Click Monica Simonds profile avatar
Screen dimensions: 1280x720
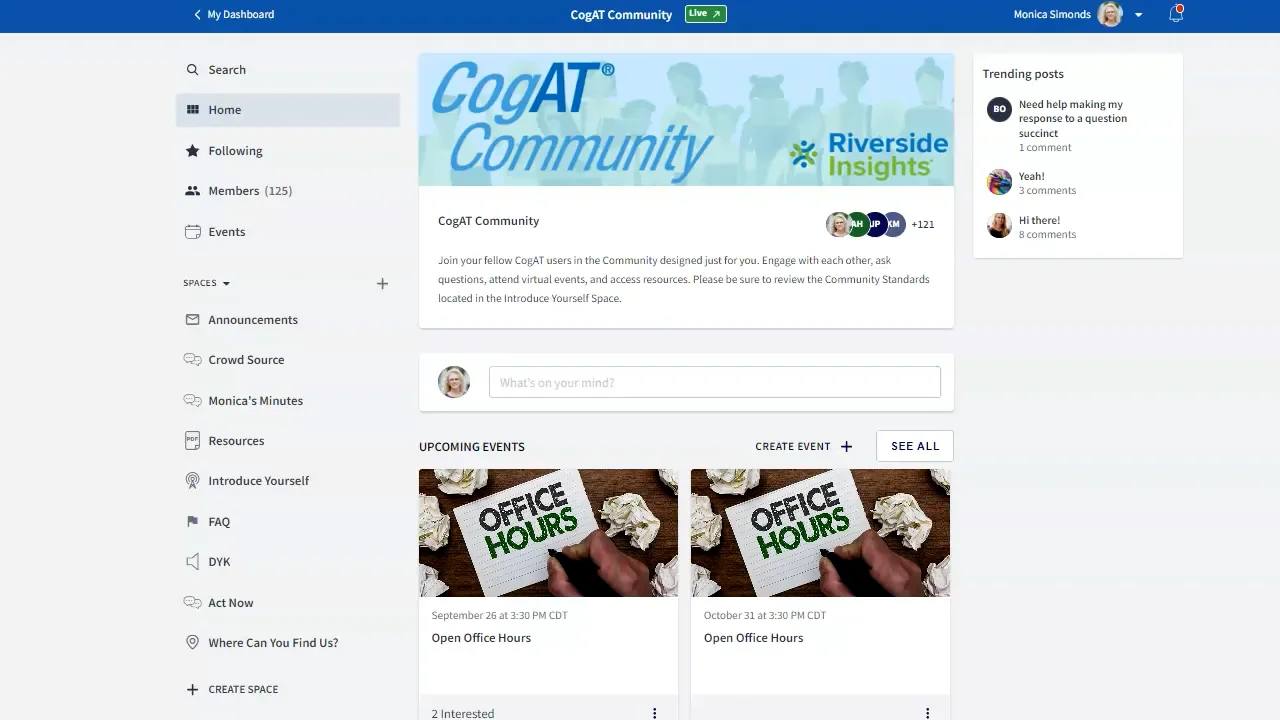click(1110, 14)
